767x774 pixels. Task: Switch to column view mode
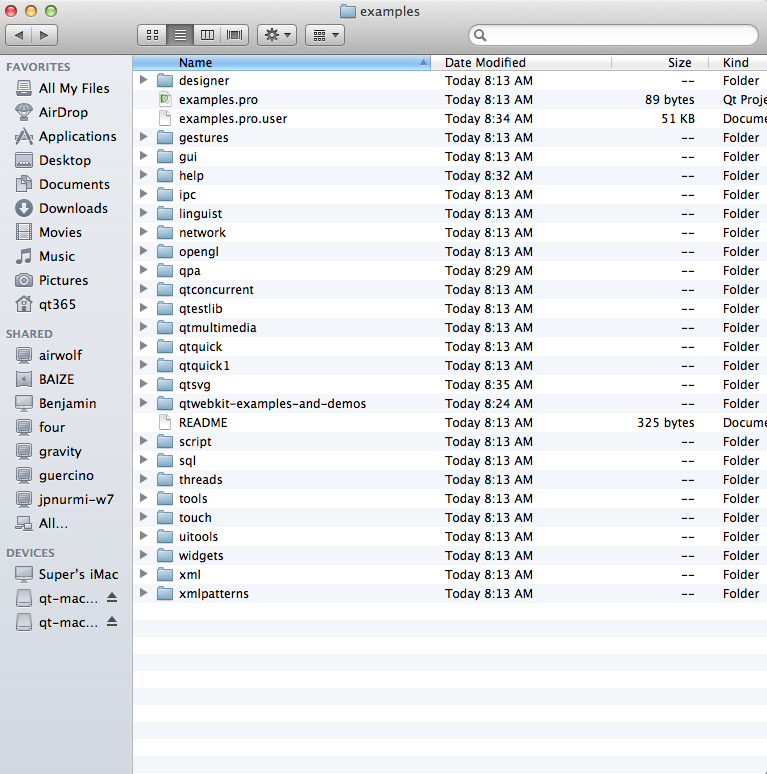(207, 35)
